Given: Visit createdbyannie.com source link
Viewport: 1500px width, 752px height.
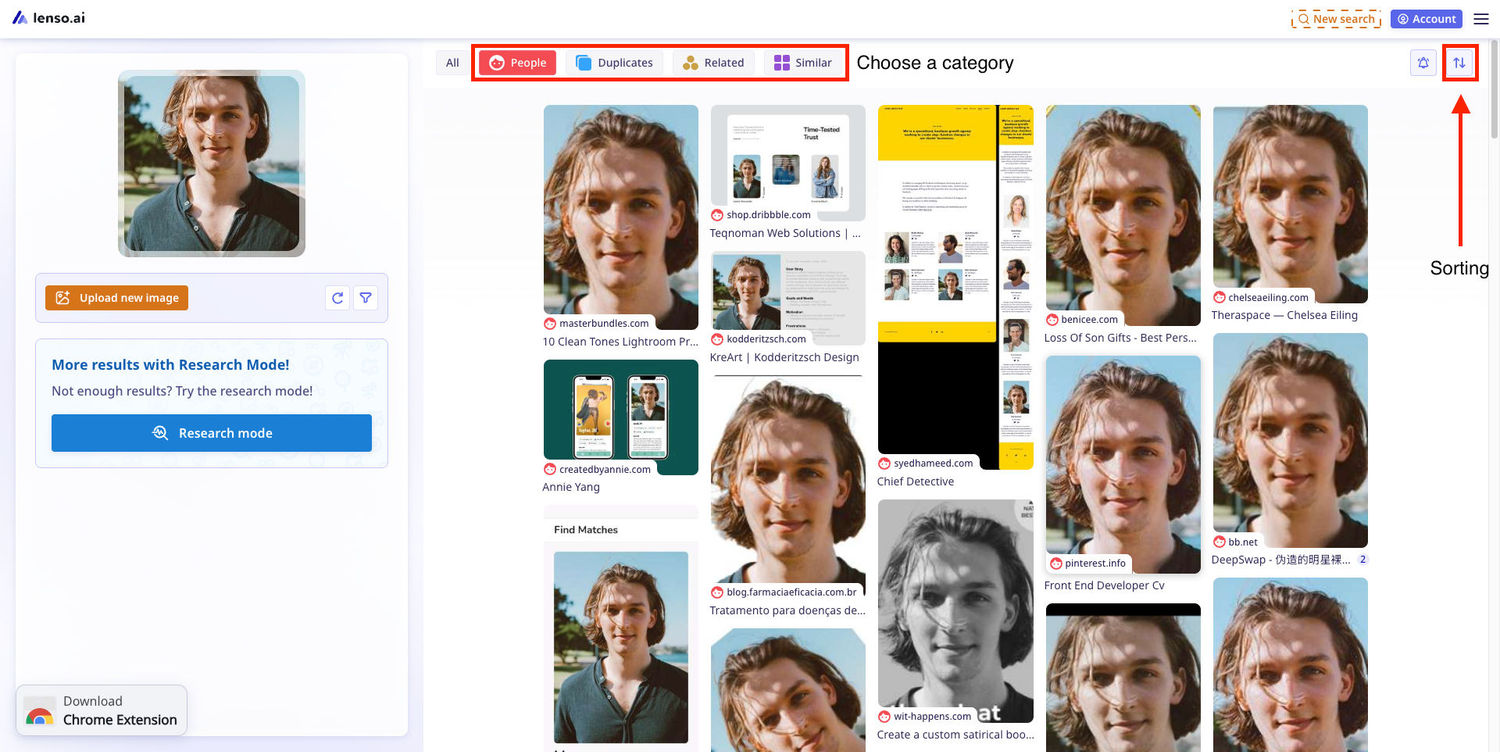Looking at the screenshot, I should click(605, 470).
